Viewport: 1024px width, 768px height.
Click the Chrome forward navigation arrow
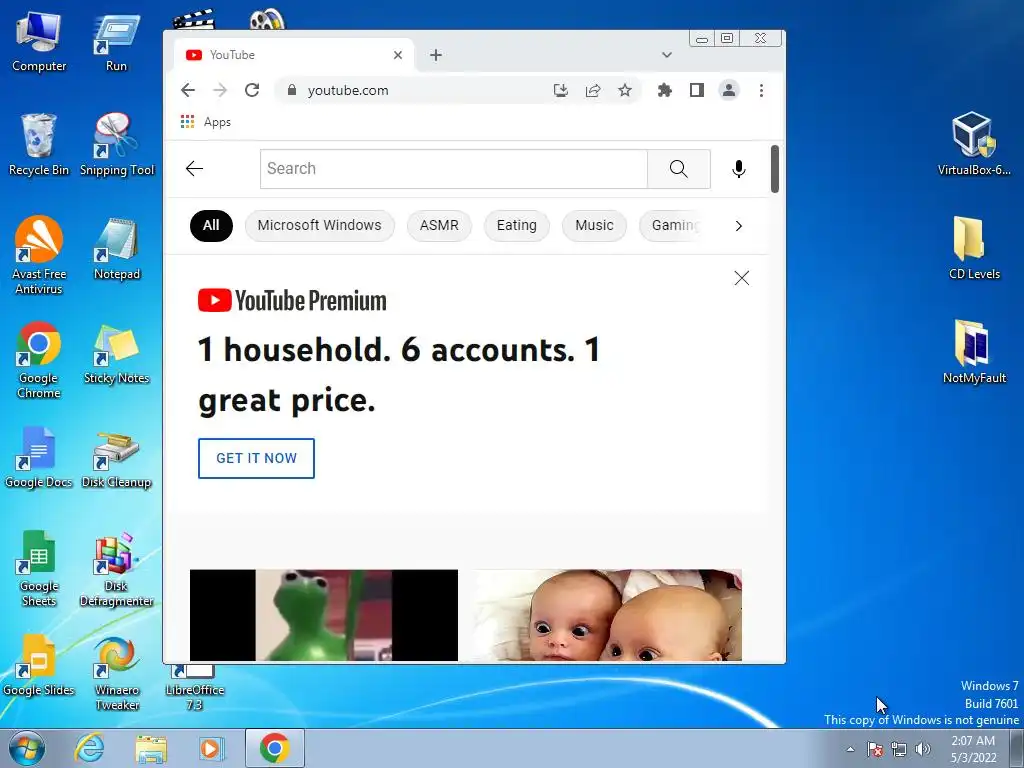220,90
